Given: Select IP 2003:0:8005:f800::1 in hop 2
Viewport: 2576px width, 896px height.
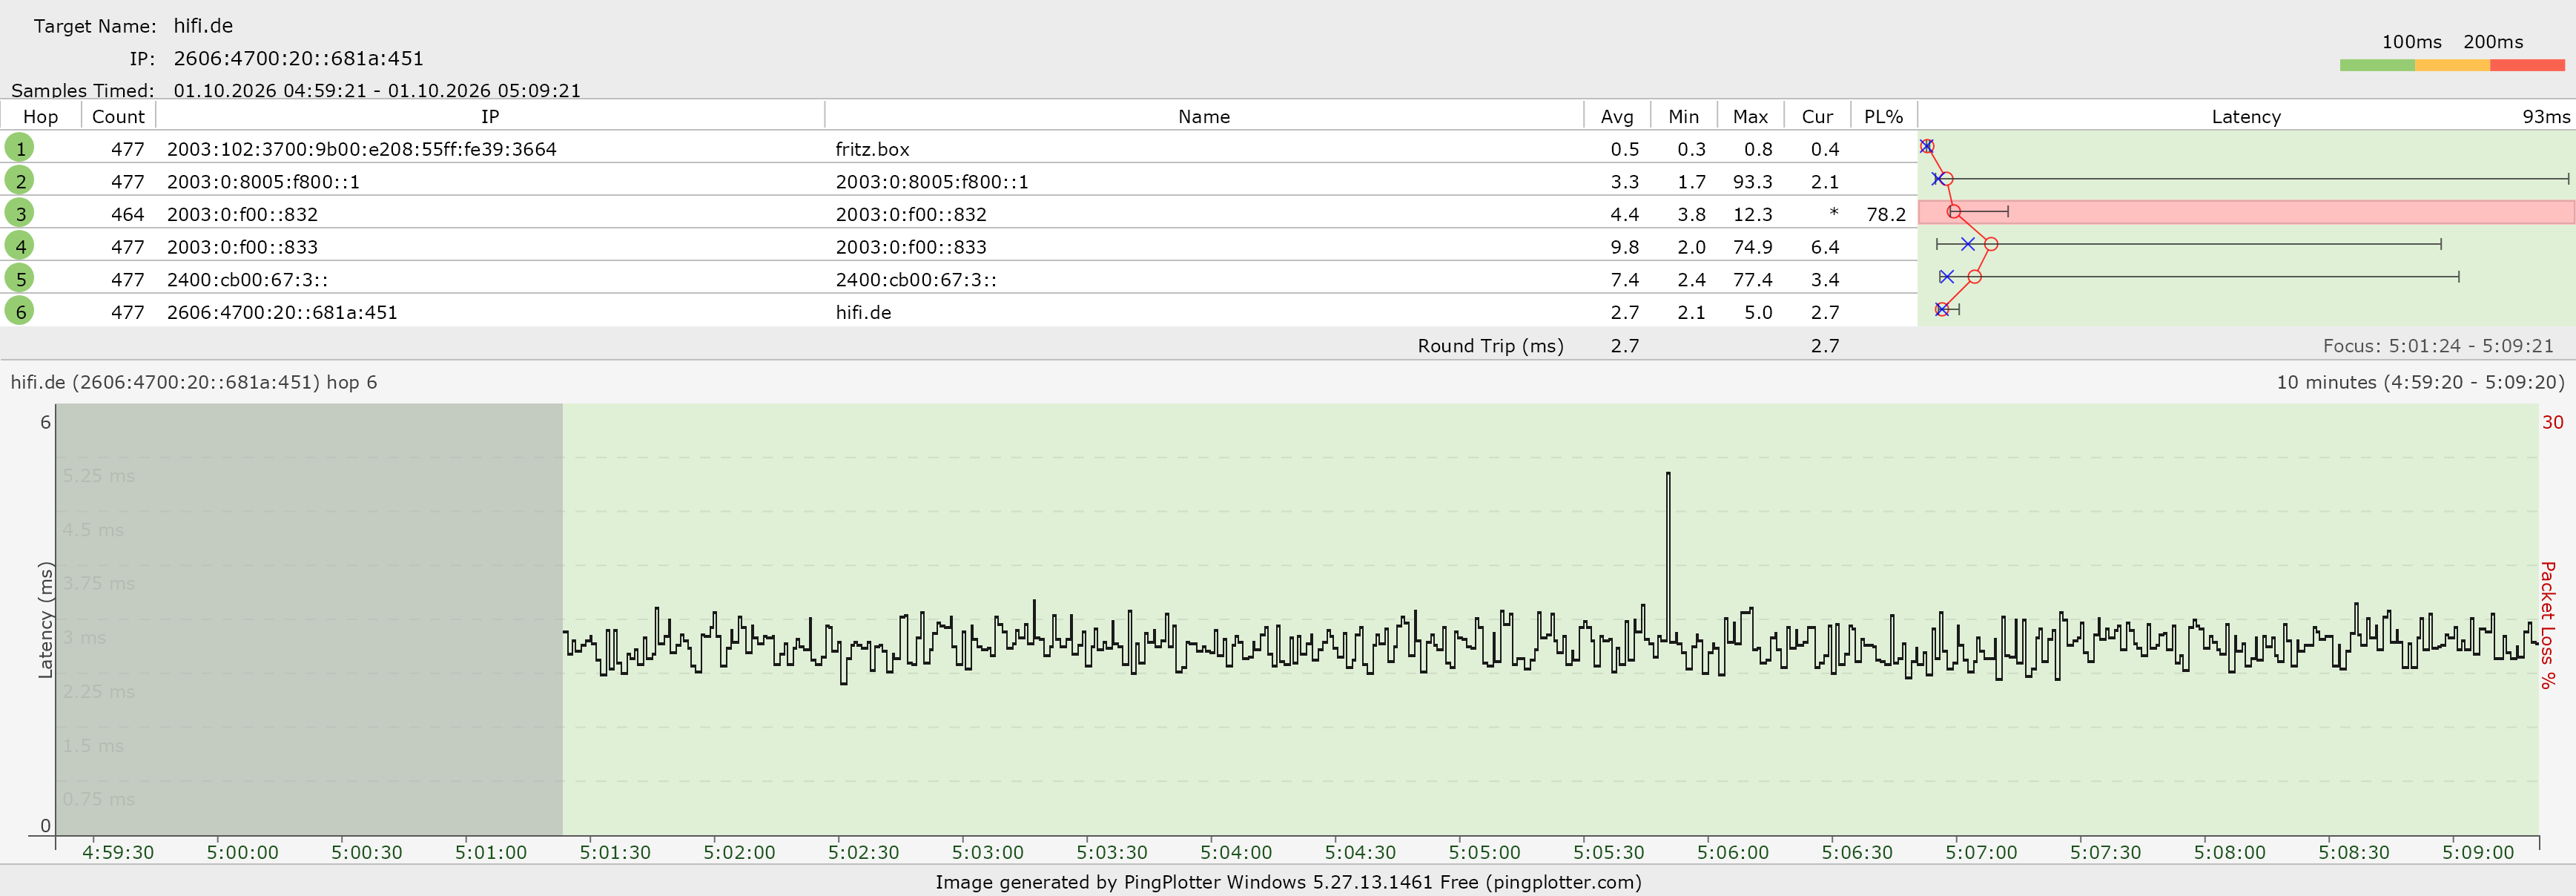Looking at the screenshot, I should click(x=263, y=182).
